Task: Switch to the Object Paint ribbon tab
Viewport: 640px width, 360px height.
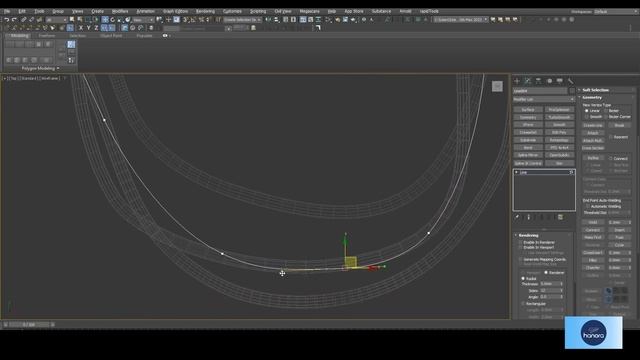Action: [111, 36]
